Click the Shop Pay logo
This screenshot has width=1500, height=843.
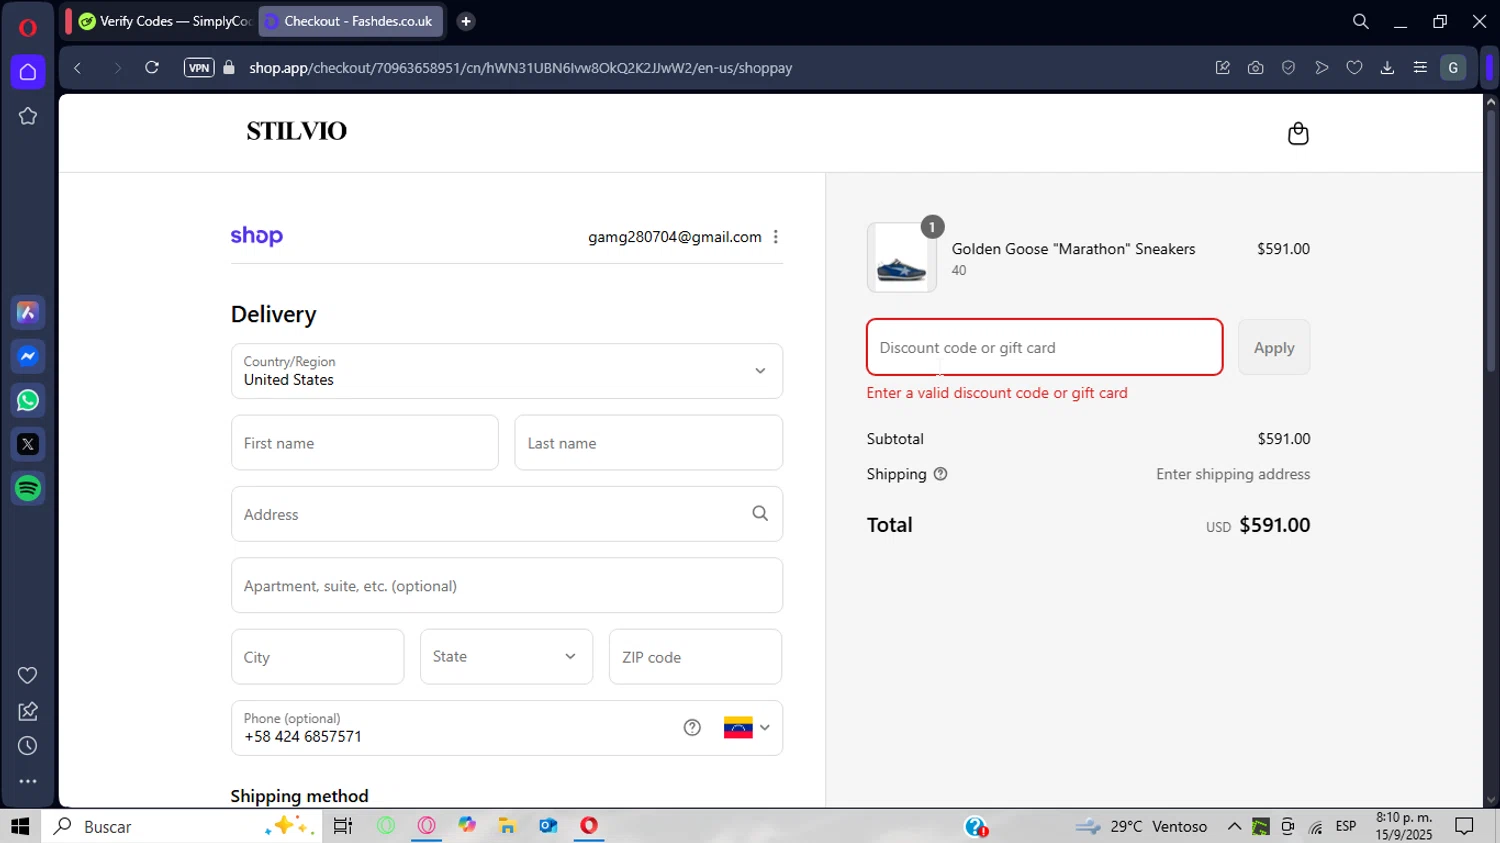[257, 236]
